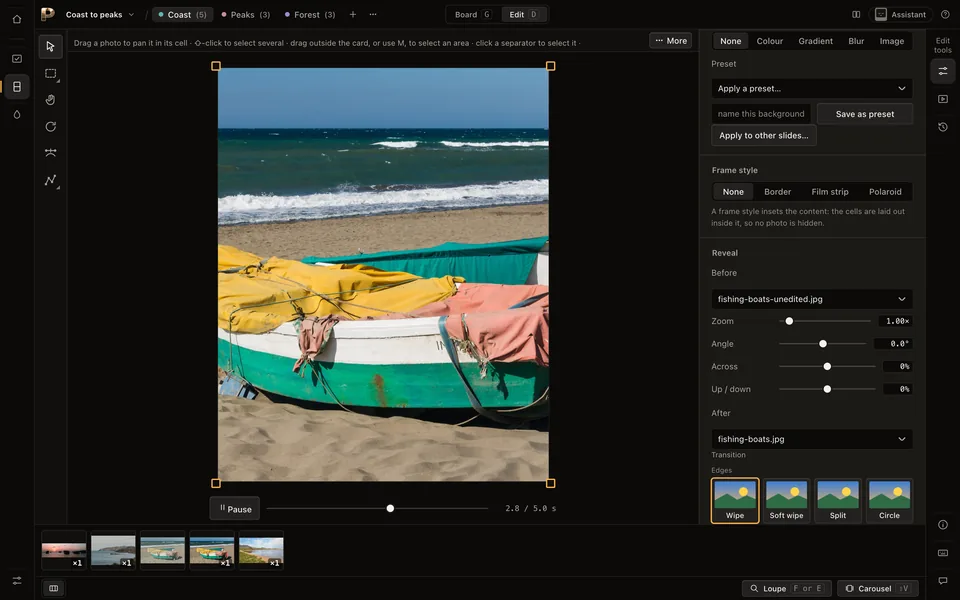Open the help question mark icon
The width and height of the screenshot is (960, 600).
945,15
